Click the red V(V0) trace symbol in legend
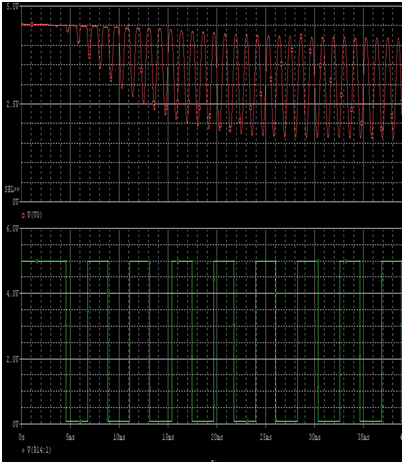This screenshot has height=464, width=404. click(x=23, y=216)
